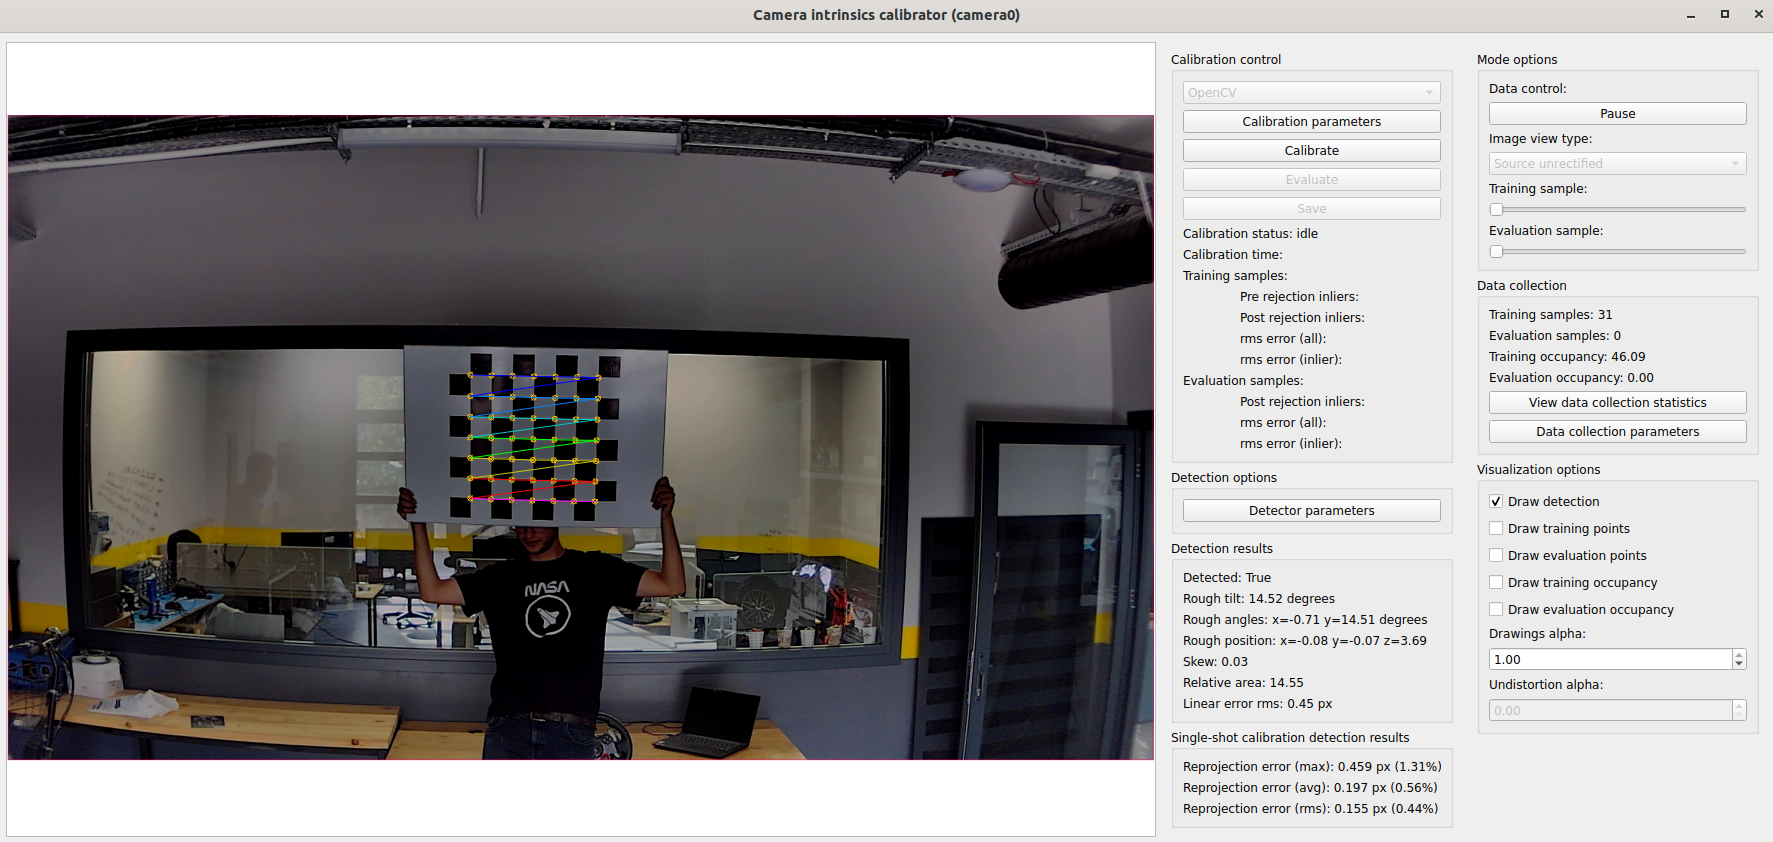Toggle Draw training occupancy checkbox
This screenshot has height=842, width=1773.
[x=1496, y=583]
